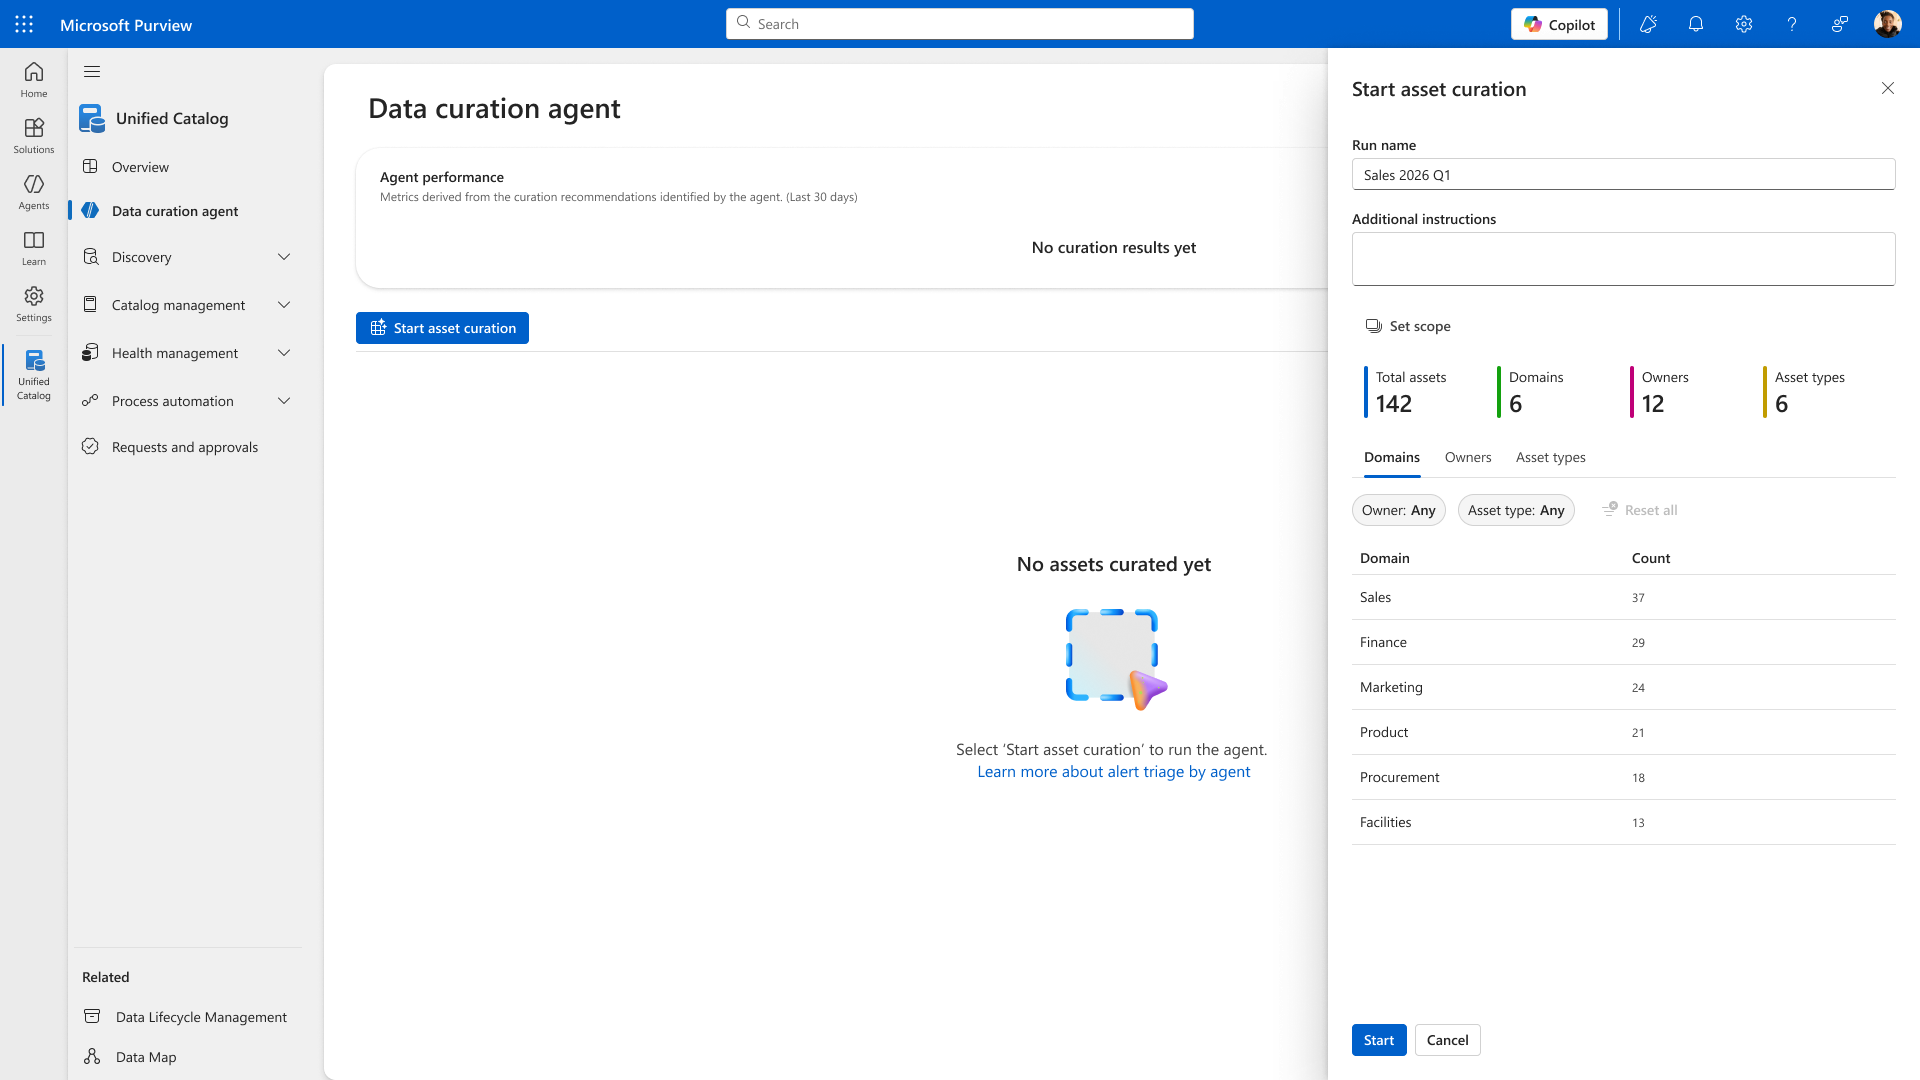Screen dimensions: 1920x1080
Task: Click the Overview nav icon
Action: (x=90, y=166)
